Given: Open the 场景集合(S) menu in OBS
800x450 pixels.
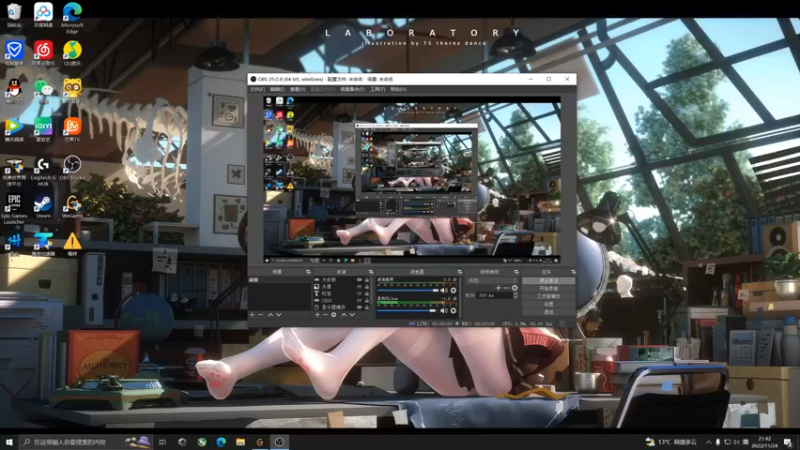Looking at the screenshot, I should click(353, 89).
